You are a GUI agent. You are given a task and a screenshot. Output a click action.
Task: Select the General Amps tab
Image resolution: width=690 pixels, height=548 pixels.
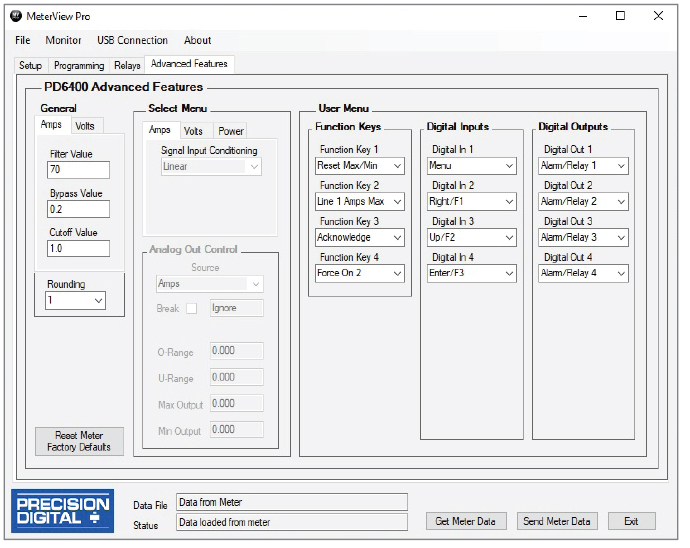51,125
